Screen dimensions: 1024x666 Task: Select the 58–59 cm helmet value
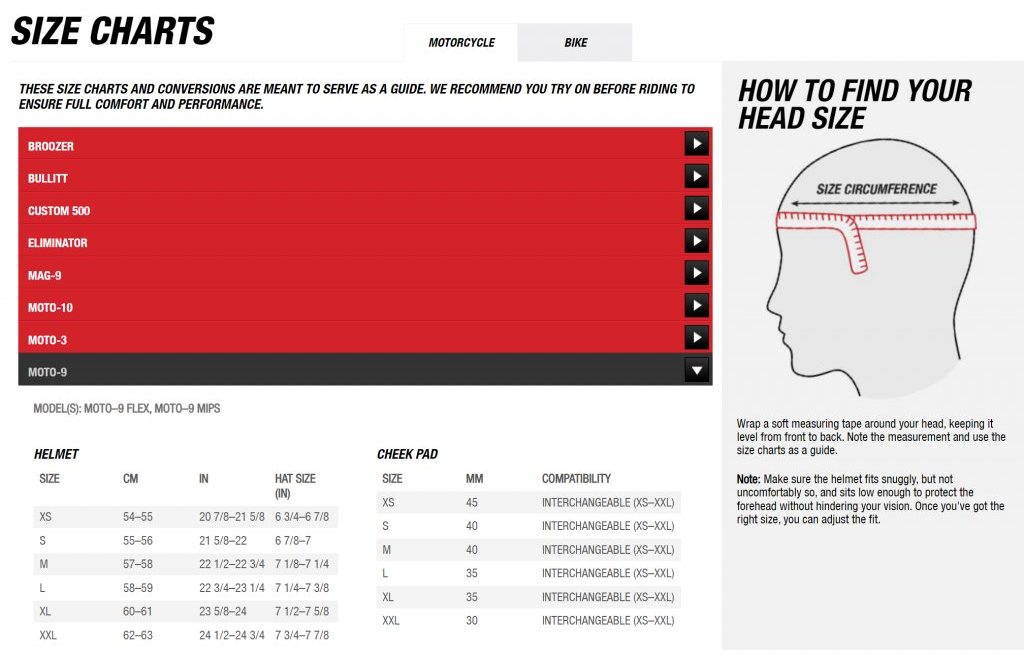138,588
